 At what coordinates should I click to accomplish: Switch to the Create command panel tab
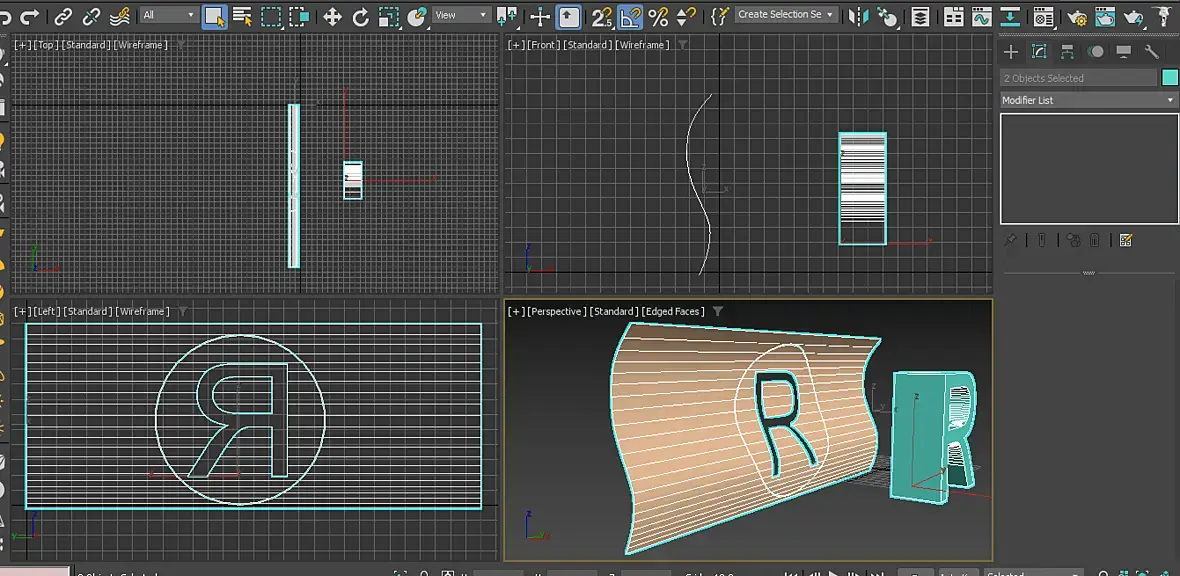[x=1011, y=52]
